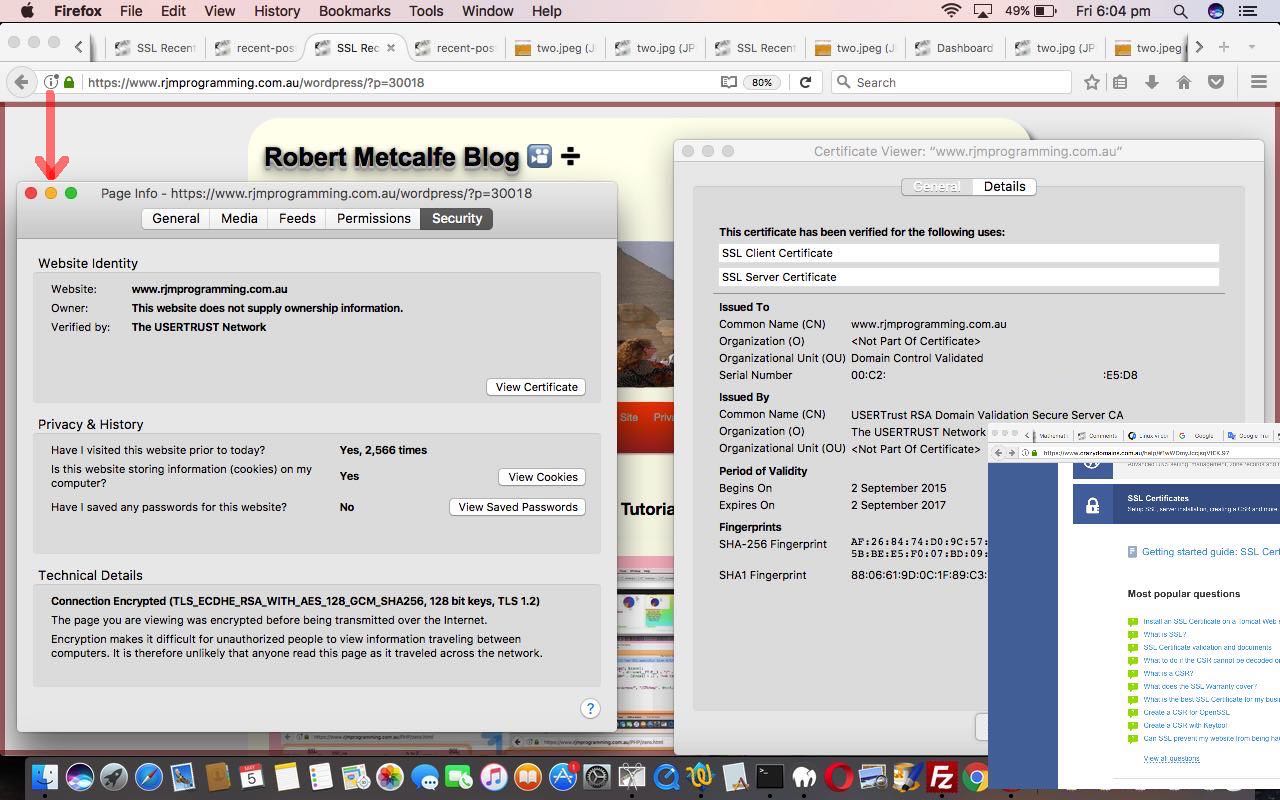This screenshot has width=1280, height=800.
Task: Switch to Feeds tab in Page Info
Action: tap(297, 218)
